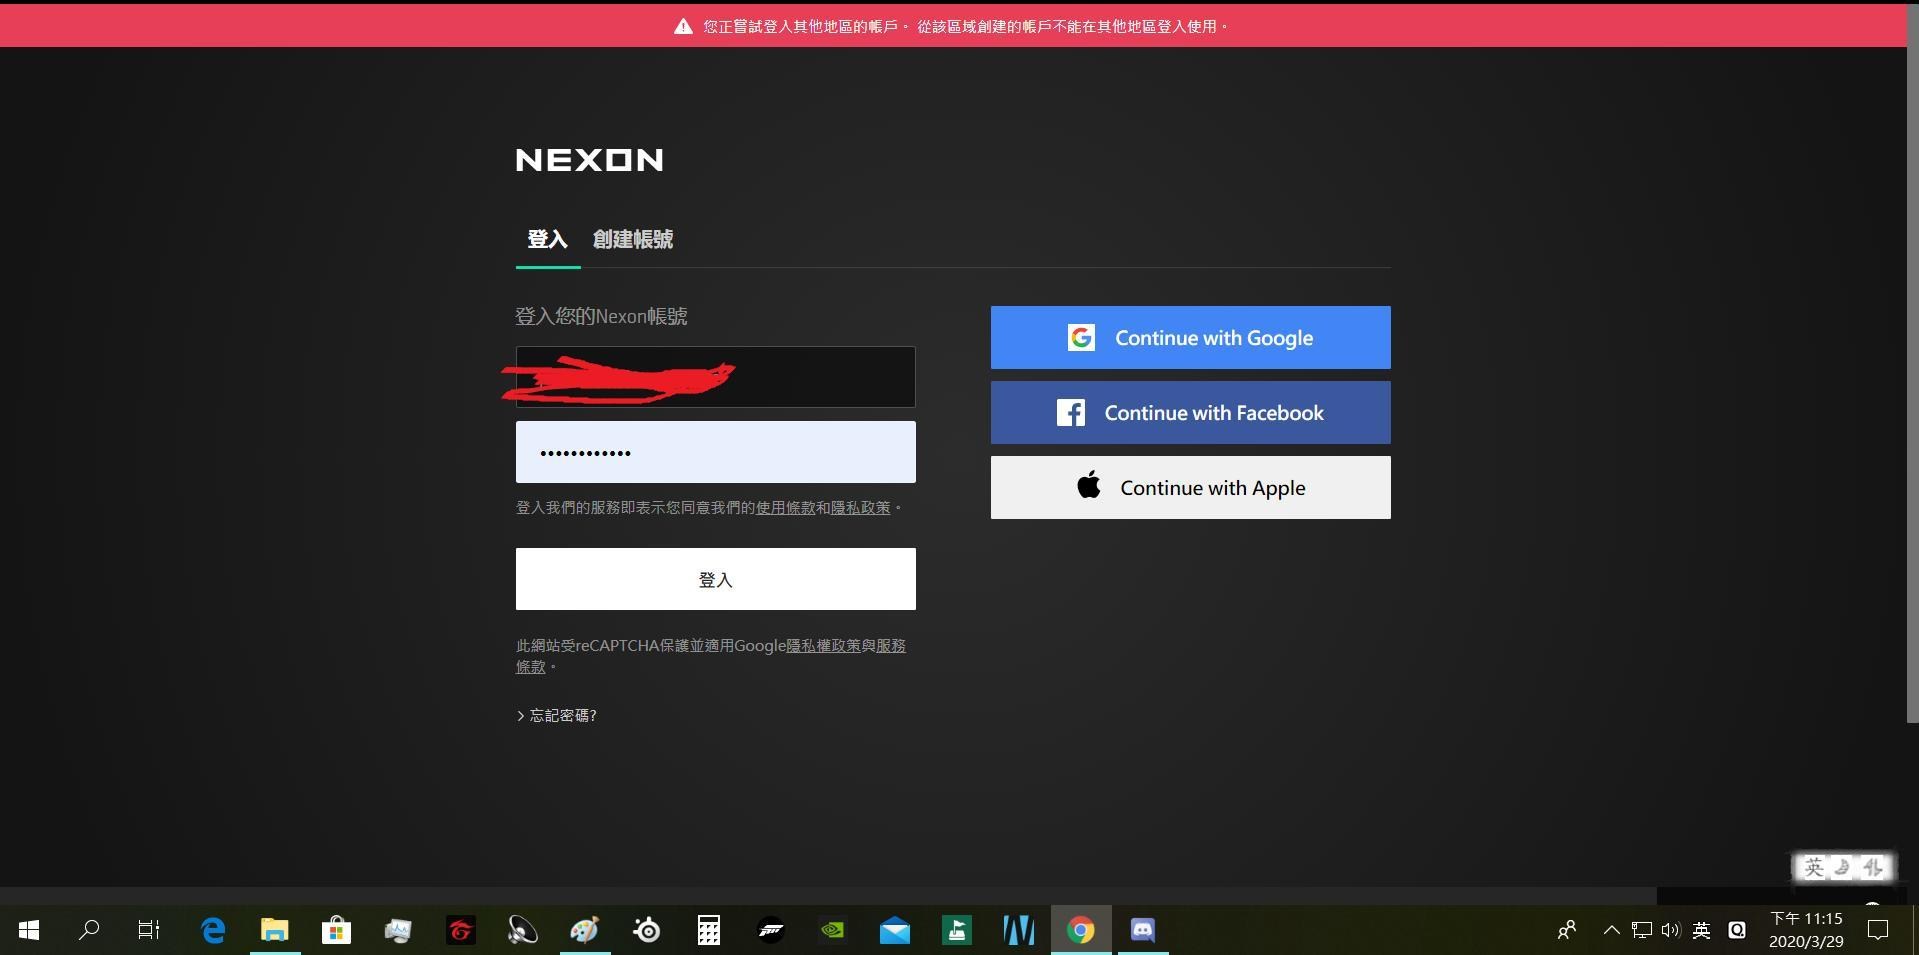Open Forza game icon on taskbar
The image size is (1919, 955).
pyautogui.click(x=771, y=930)
